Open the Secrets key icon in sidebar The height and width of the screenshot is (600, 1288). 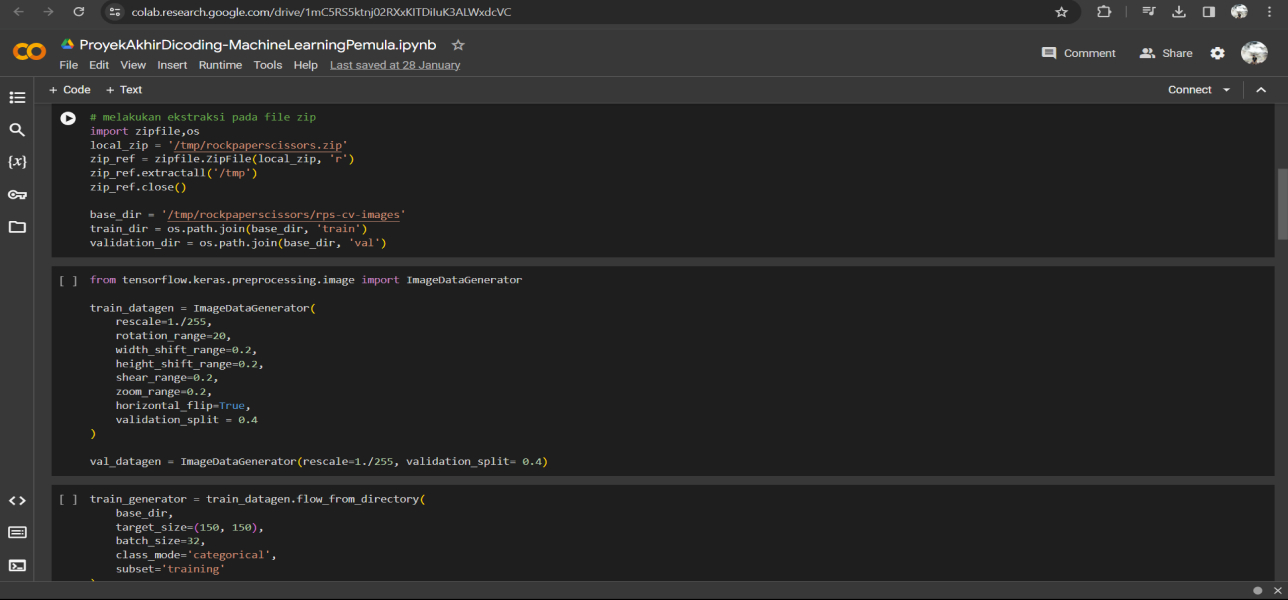click(17, 195)
